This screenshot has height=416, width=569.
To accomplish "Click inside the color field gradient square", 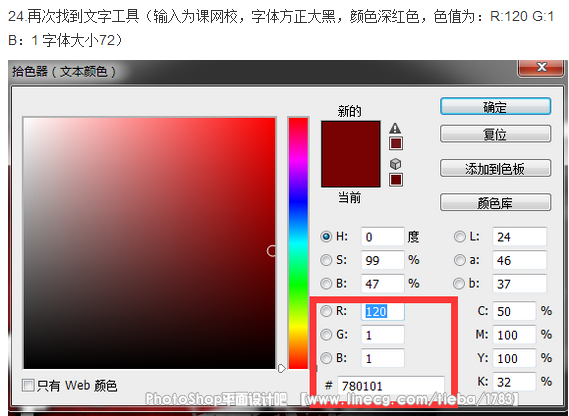I will click(150, 243).
